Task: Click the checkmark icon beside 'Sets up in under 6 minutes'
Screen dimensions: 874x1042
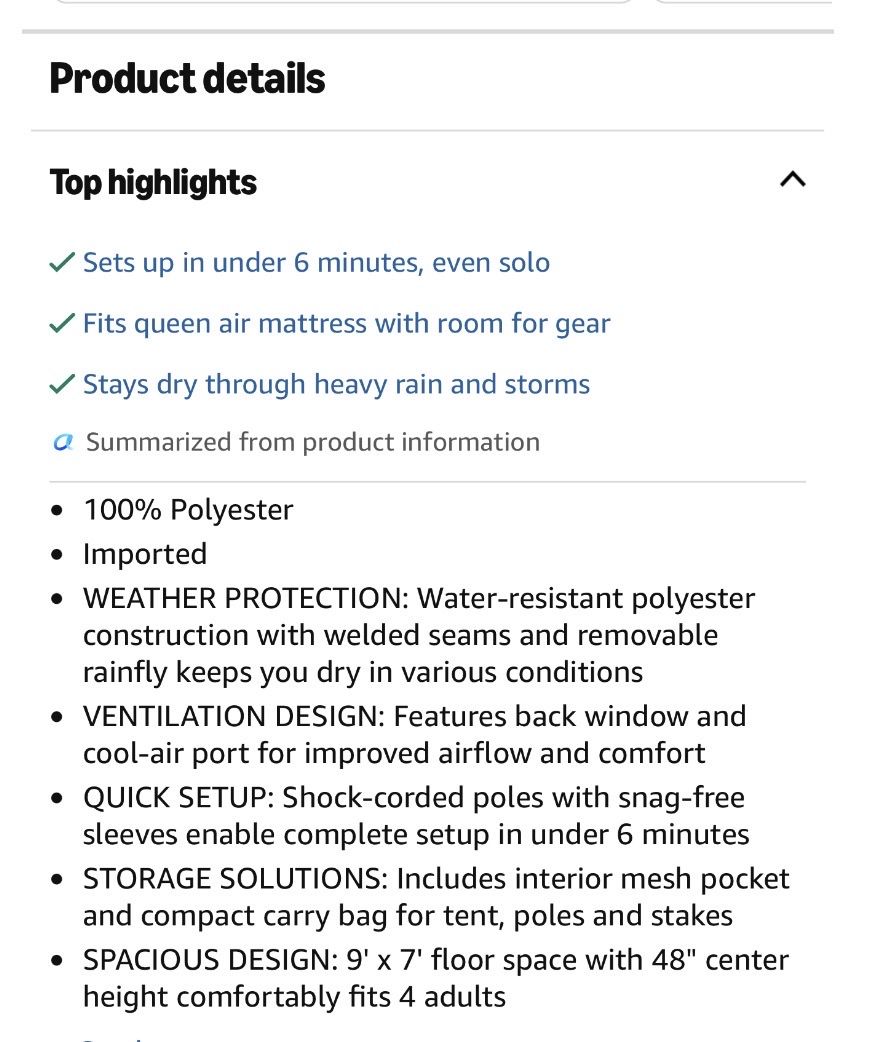Action: [62, 262]
